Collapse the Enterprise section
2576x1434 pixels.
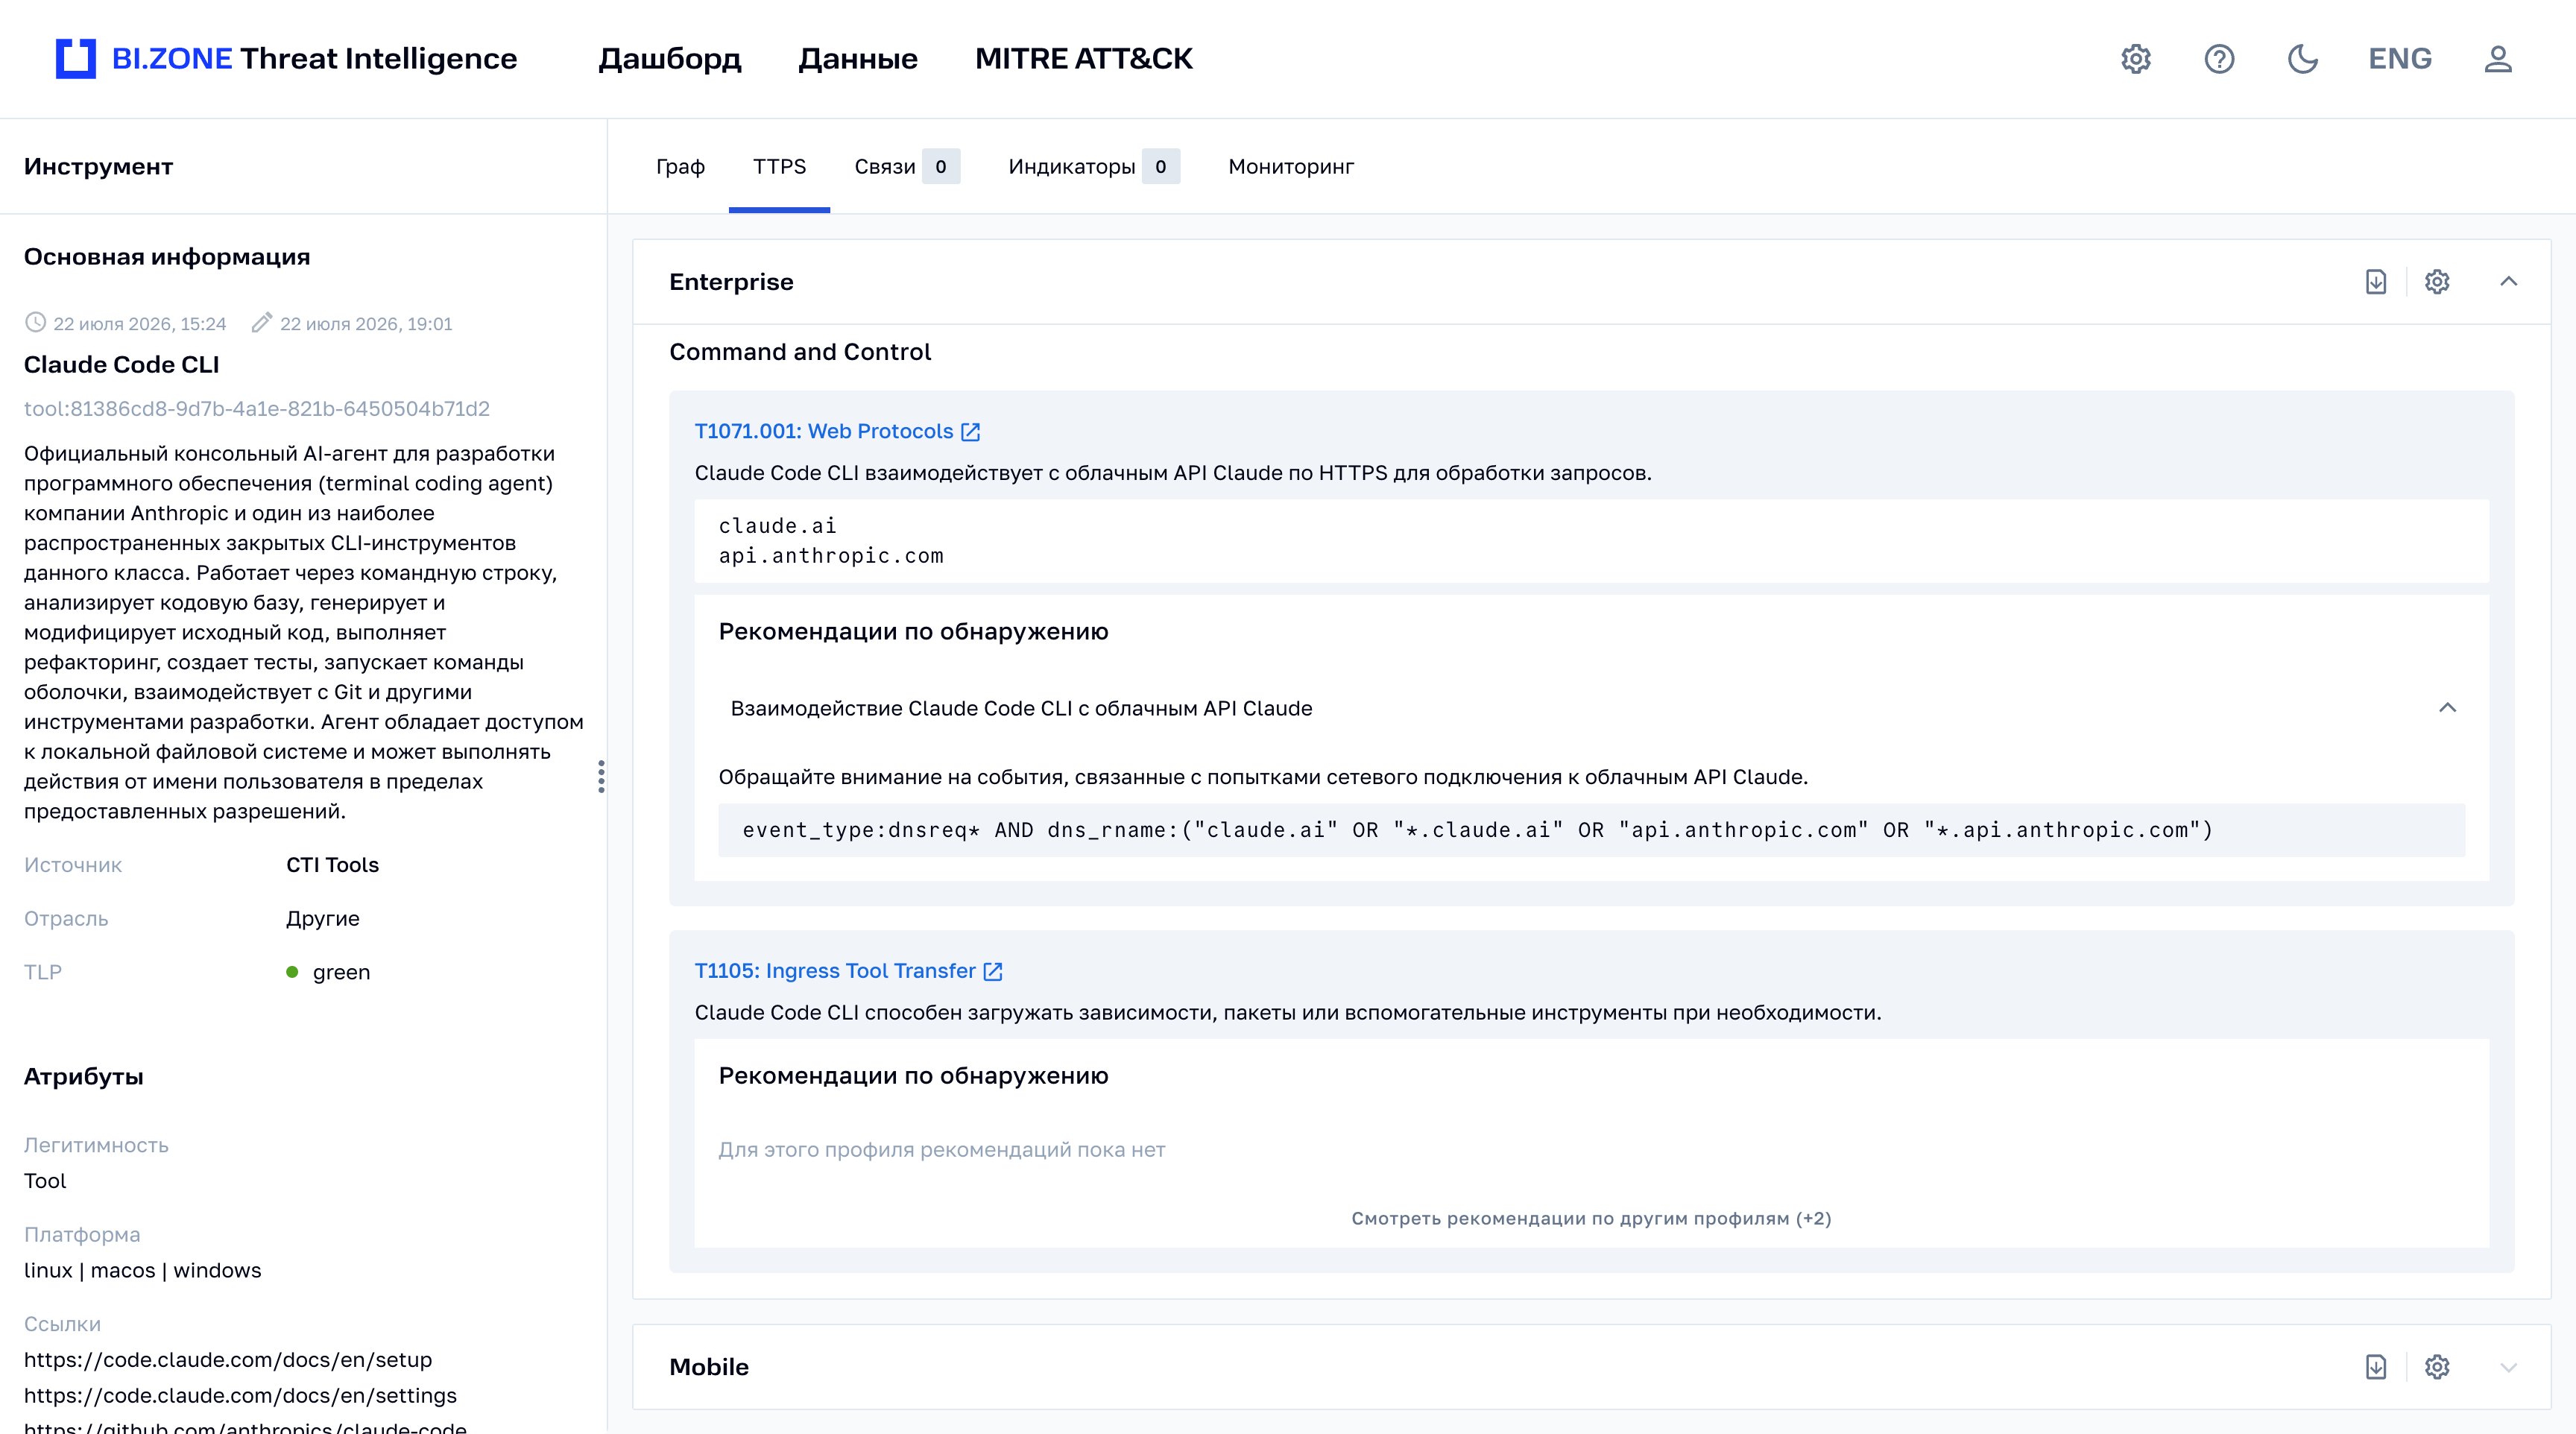2508,282
